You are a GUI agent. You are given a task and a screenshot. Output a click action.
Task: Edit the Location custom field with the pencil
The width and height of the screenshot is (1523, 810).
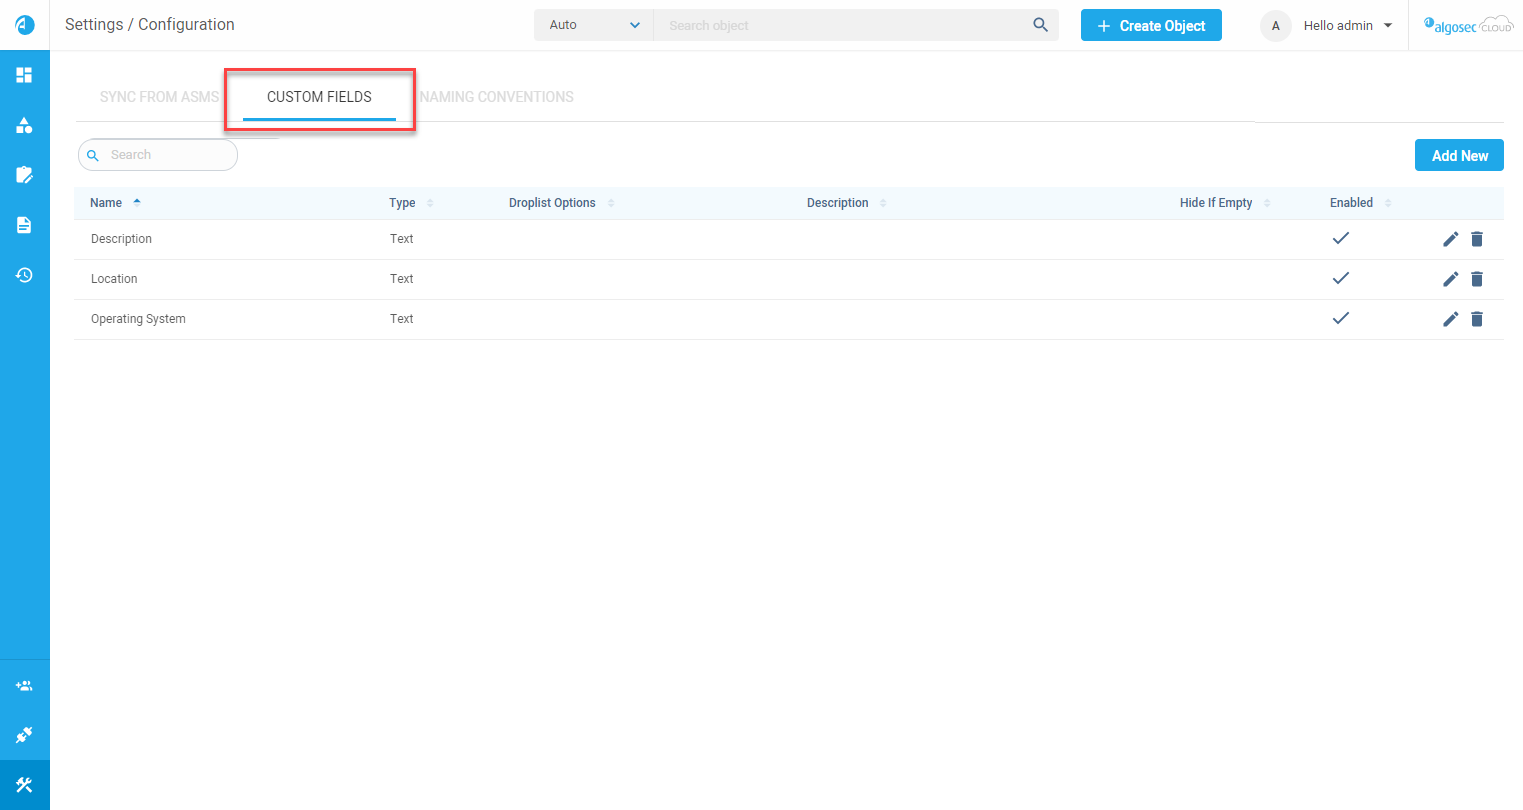[1450, 279]
